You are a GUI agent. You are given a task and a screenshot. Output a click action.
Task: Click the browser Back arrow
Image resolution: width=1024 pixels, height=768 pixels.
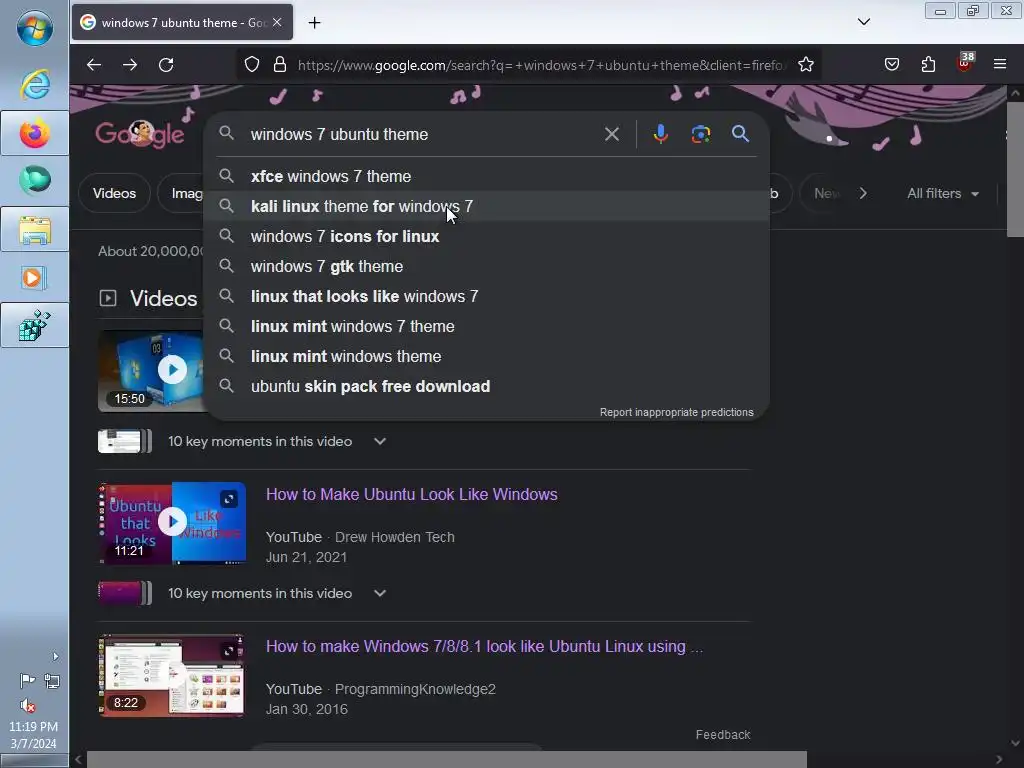click(x=94, y=65)
